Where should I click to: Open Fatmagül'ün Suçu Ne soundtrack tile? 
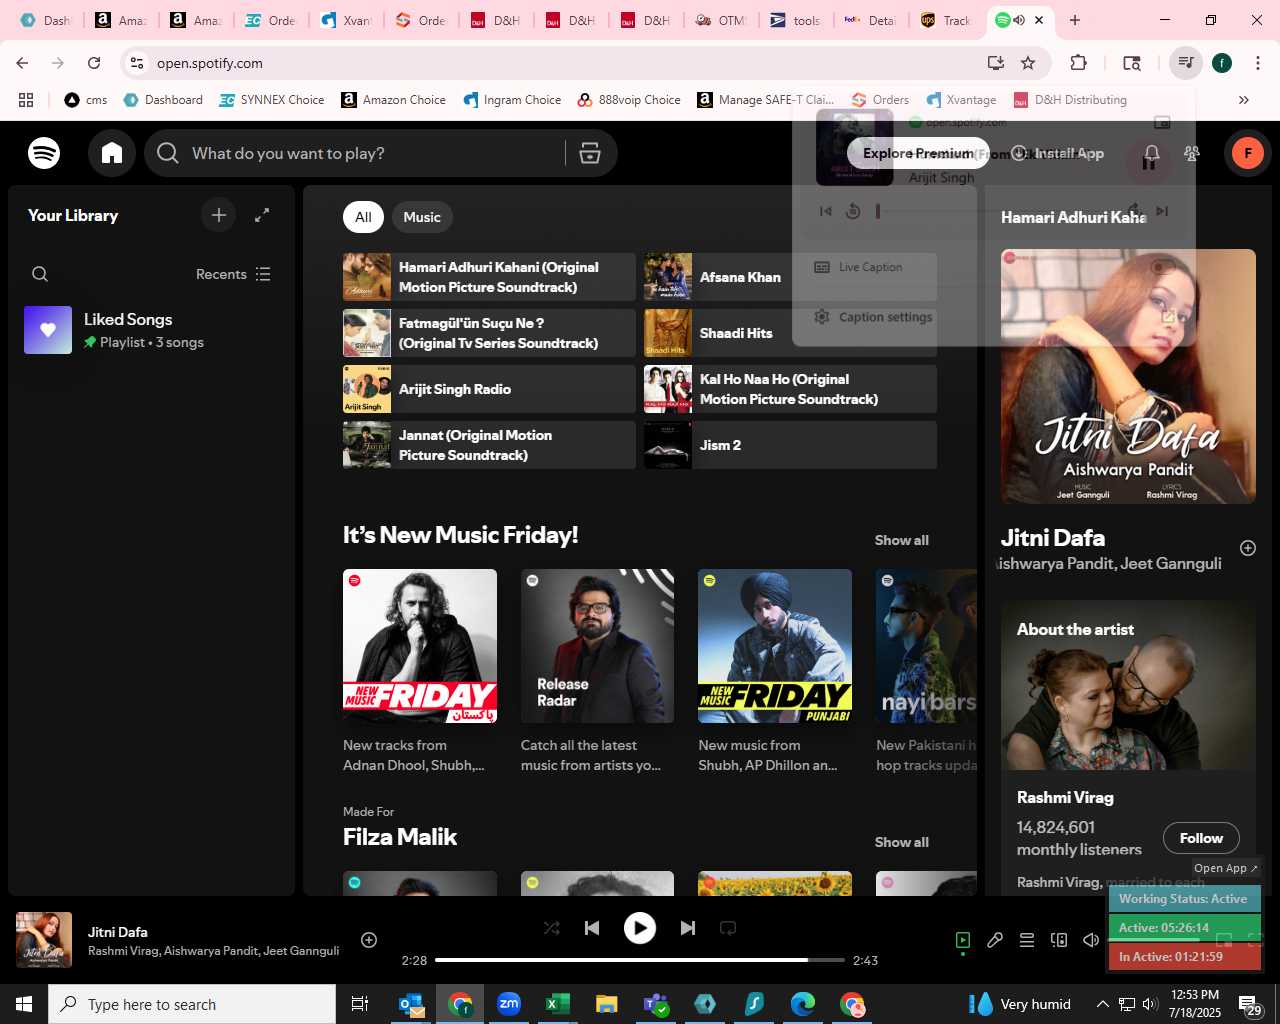[x=489, y=333]
